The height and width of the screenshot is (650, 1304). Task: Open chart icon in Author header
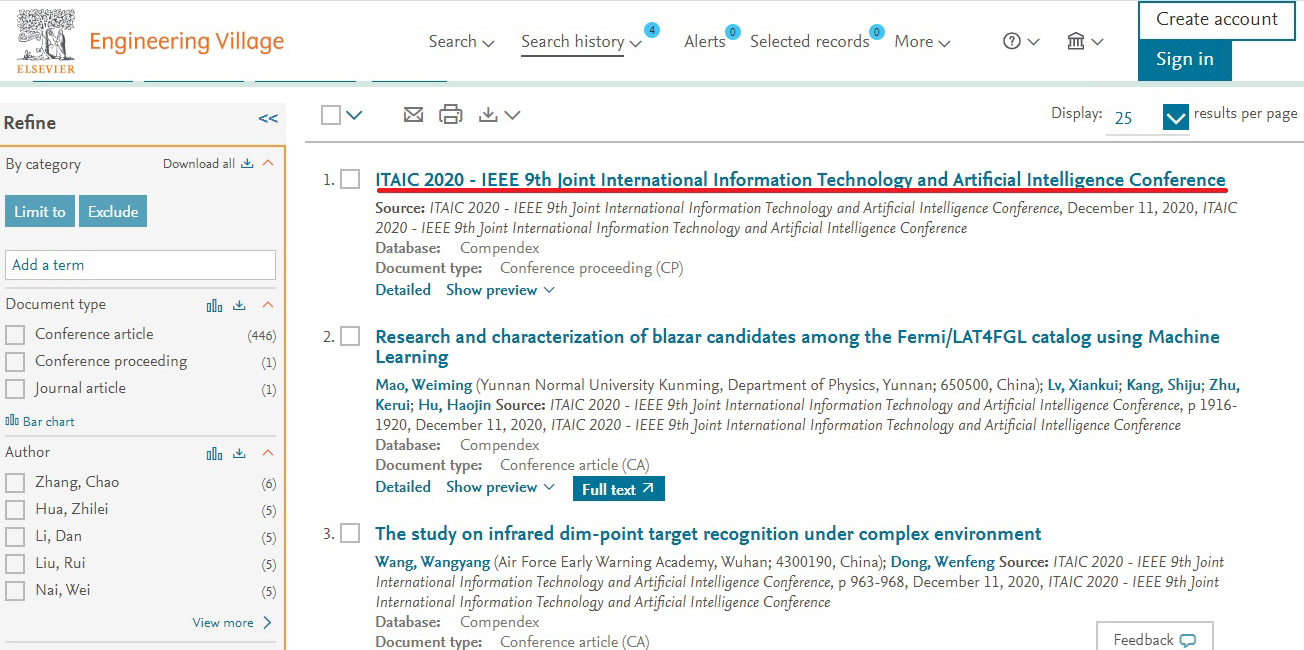(x=214, y=453)
